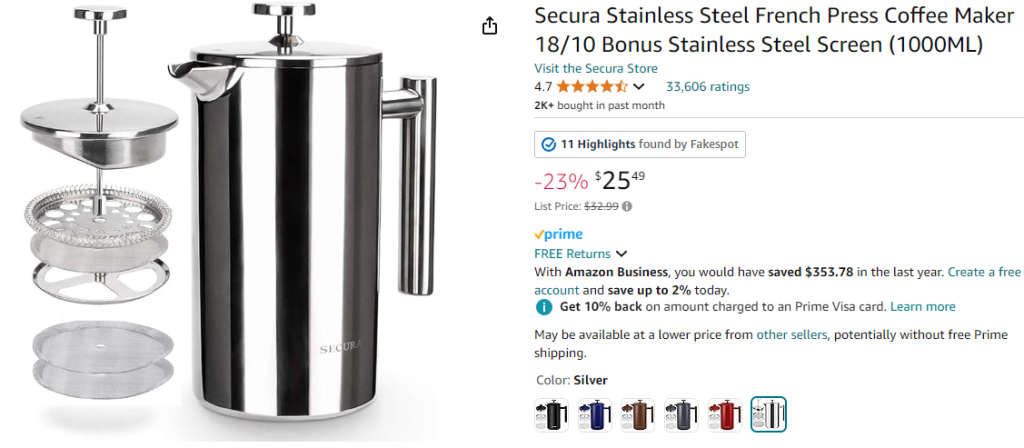Expand the FREE Returns dropdown
Screen dimensions: 1024x448
(621, 254)
